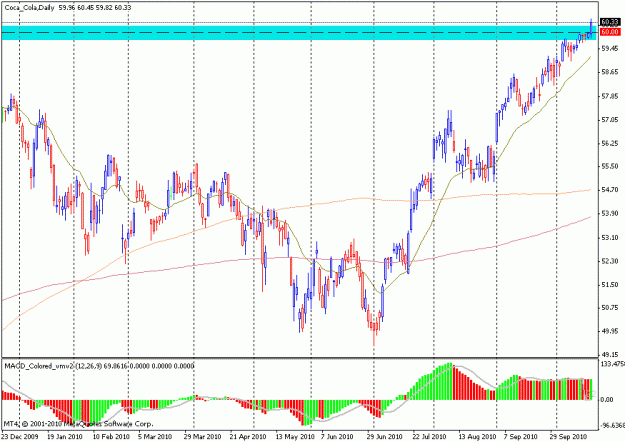Viewport: 625px width, 442px height.
Task: Click the 53.10 price axis label
Action: click(610, 238)
